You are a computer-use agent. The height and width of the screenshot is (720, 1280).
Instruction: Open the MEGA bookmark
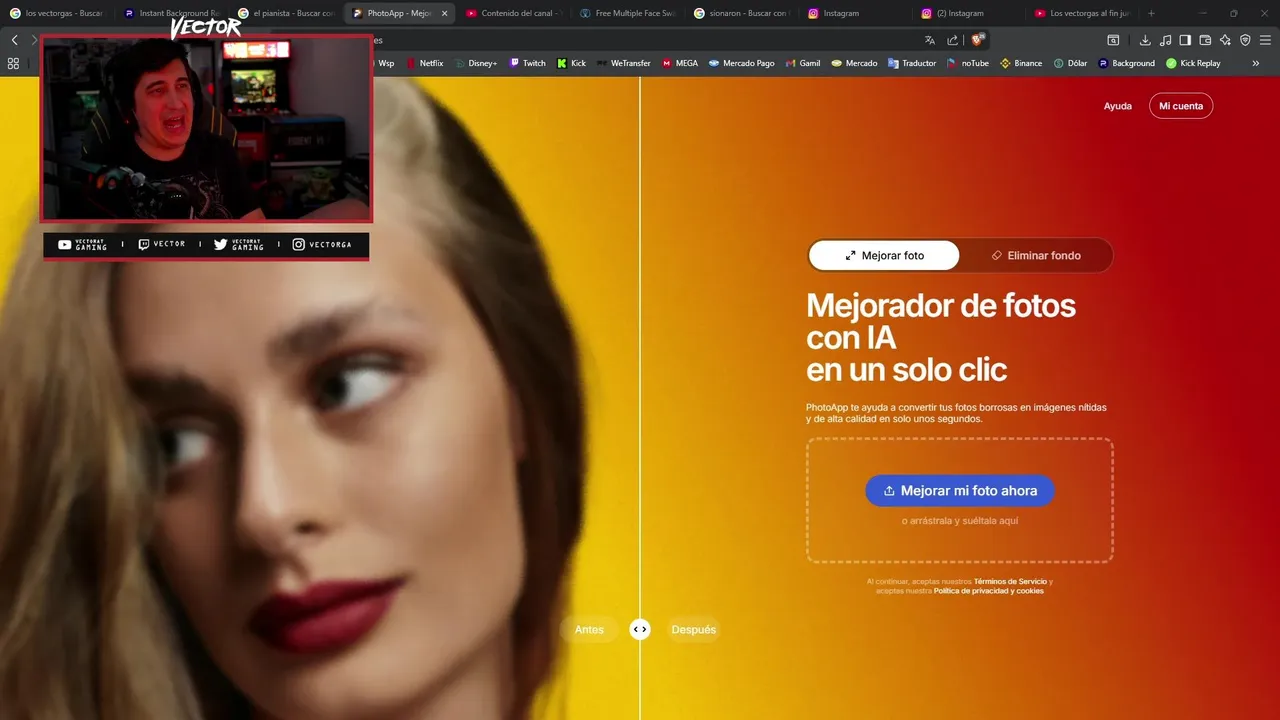(680, 63)
